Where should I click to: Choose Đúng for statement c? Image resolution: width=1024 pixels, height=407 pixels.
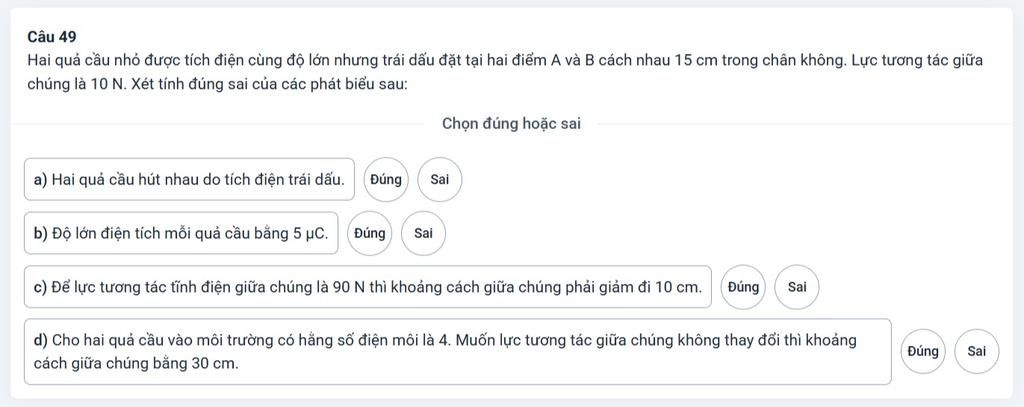click(x=744, y=287)
